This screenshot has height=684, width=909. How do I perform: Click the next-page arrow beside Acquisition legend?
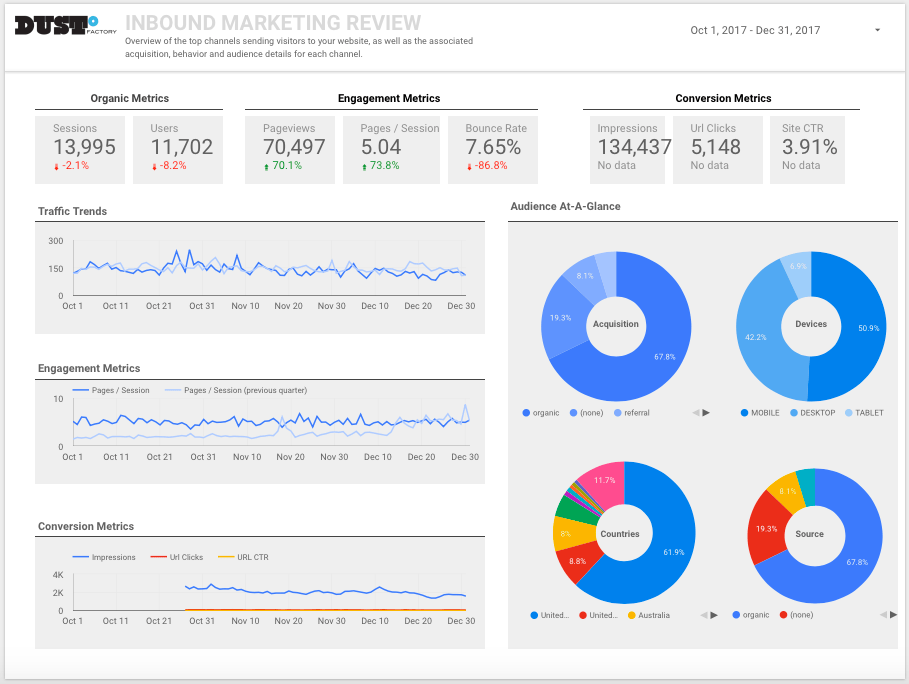point(706,412)
